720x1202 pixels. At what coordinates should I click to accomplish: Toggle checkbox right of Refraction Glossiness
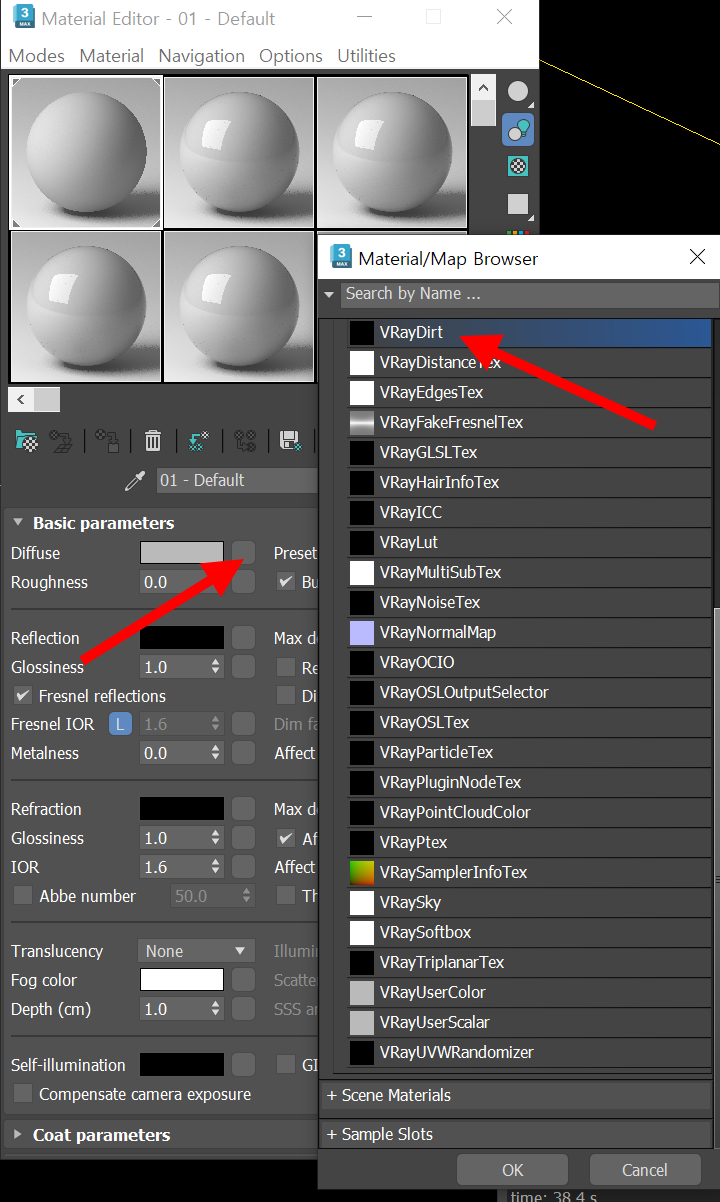[286, 838]
